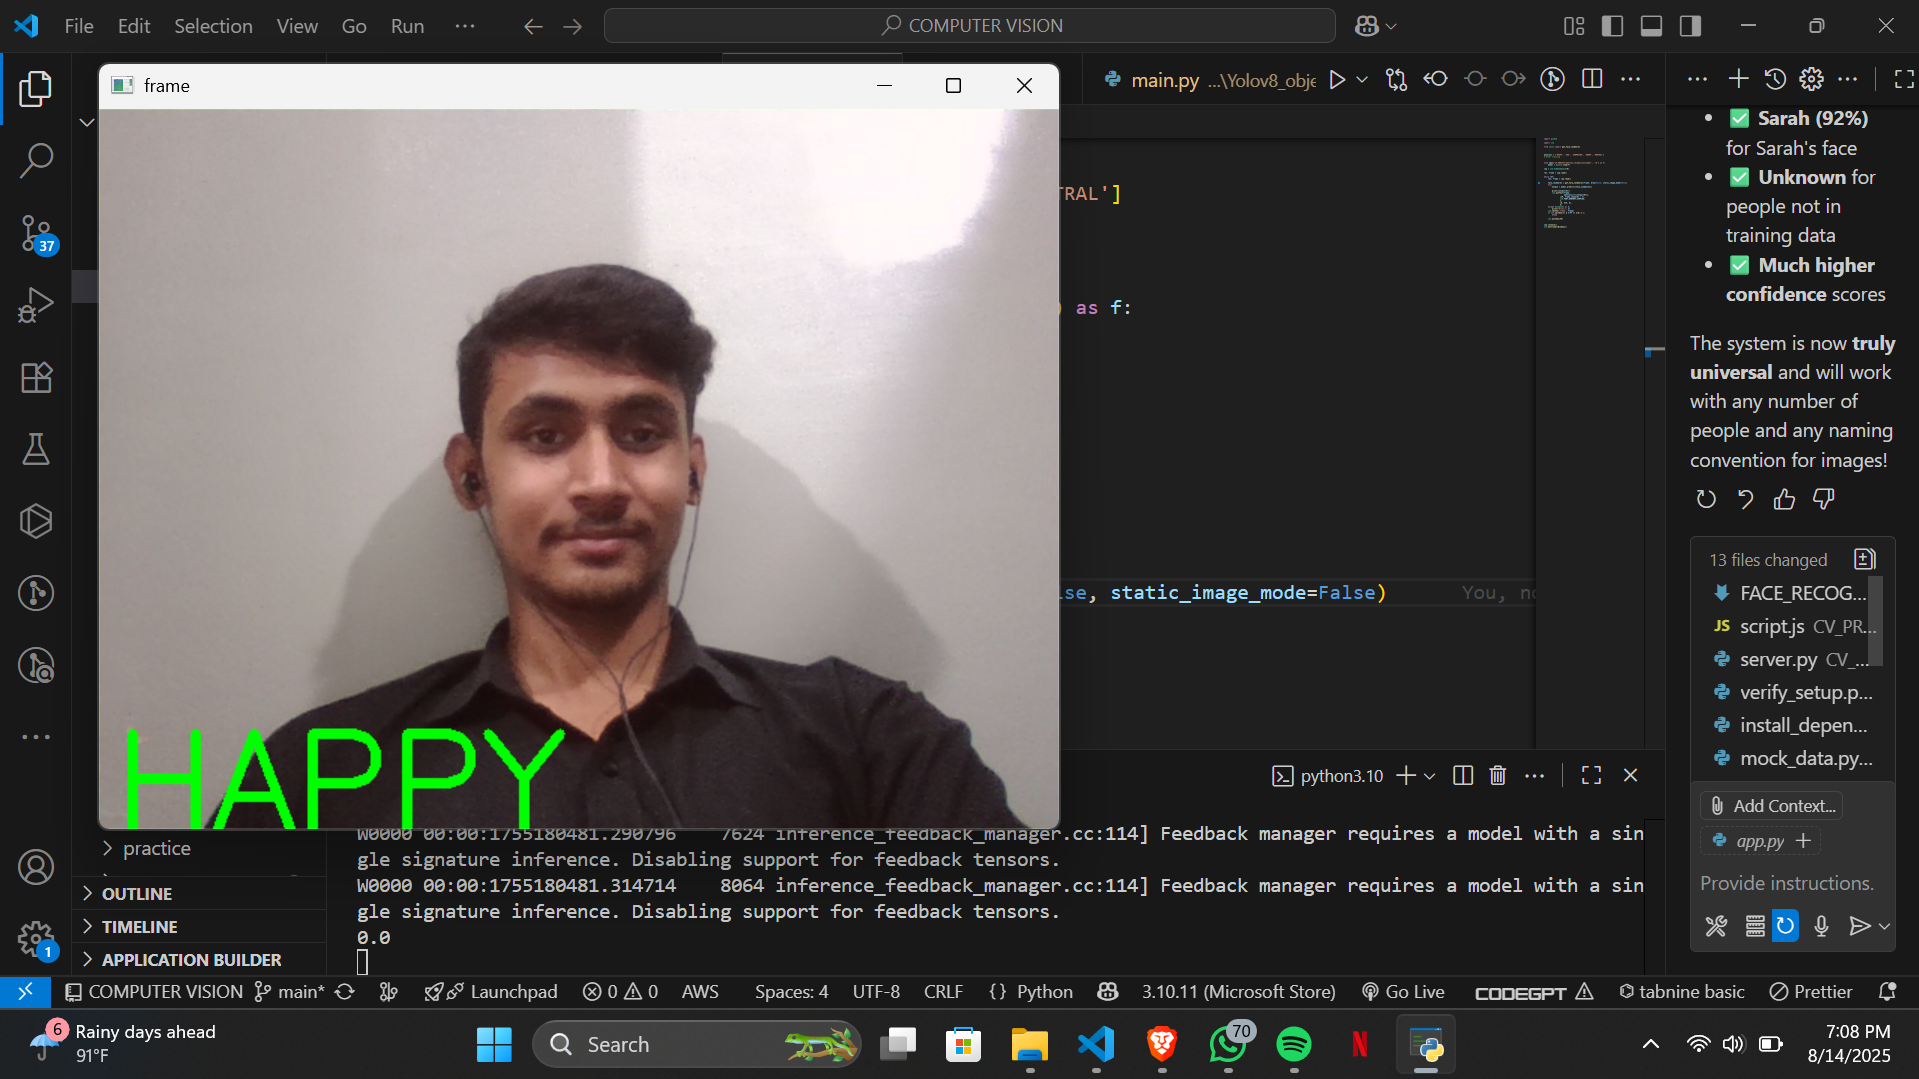This screenshot has height=1079, width=1919.
Task: Open the Testing flask view
Action: click(x=36, y=449)
